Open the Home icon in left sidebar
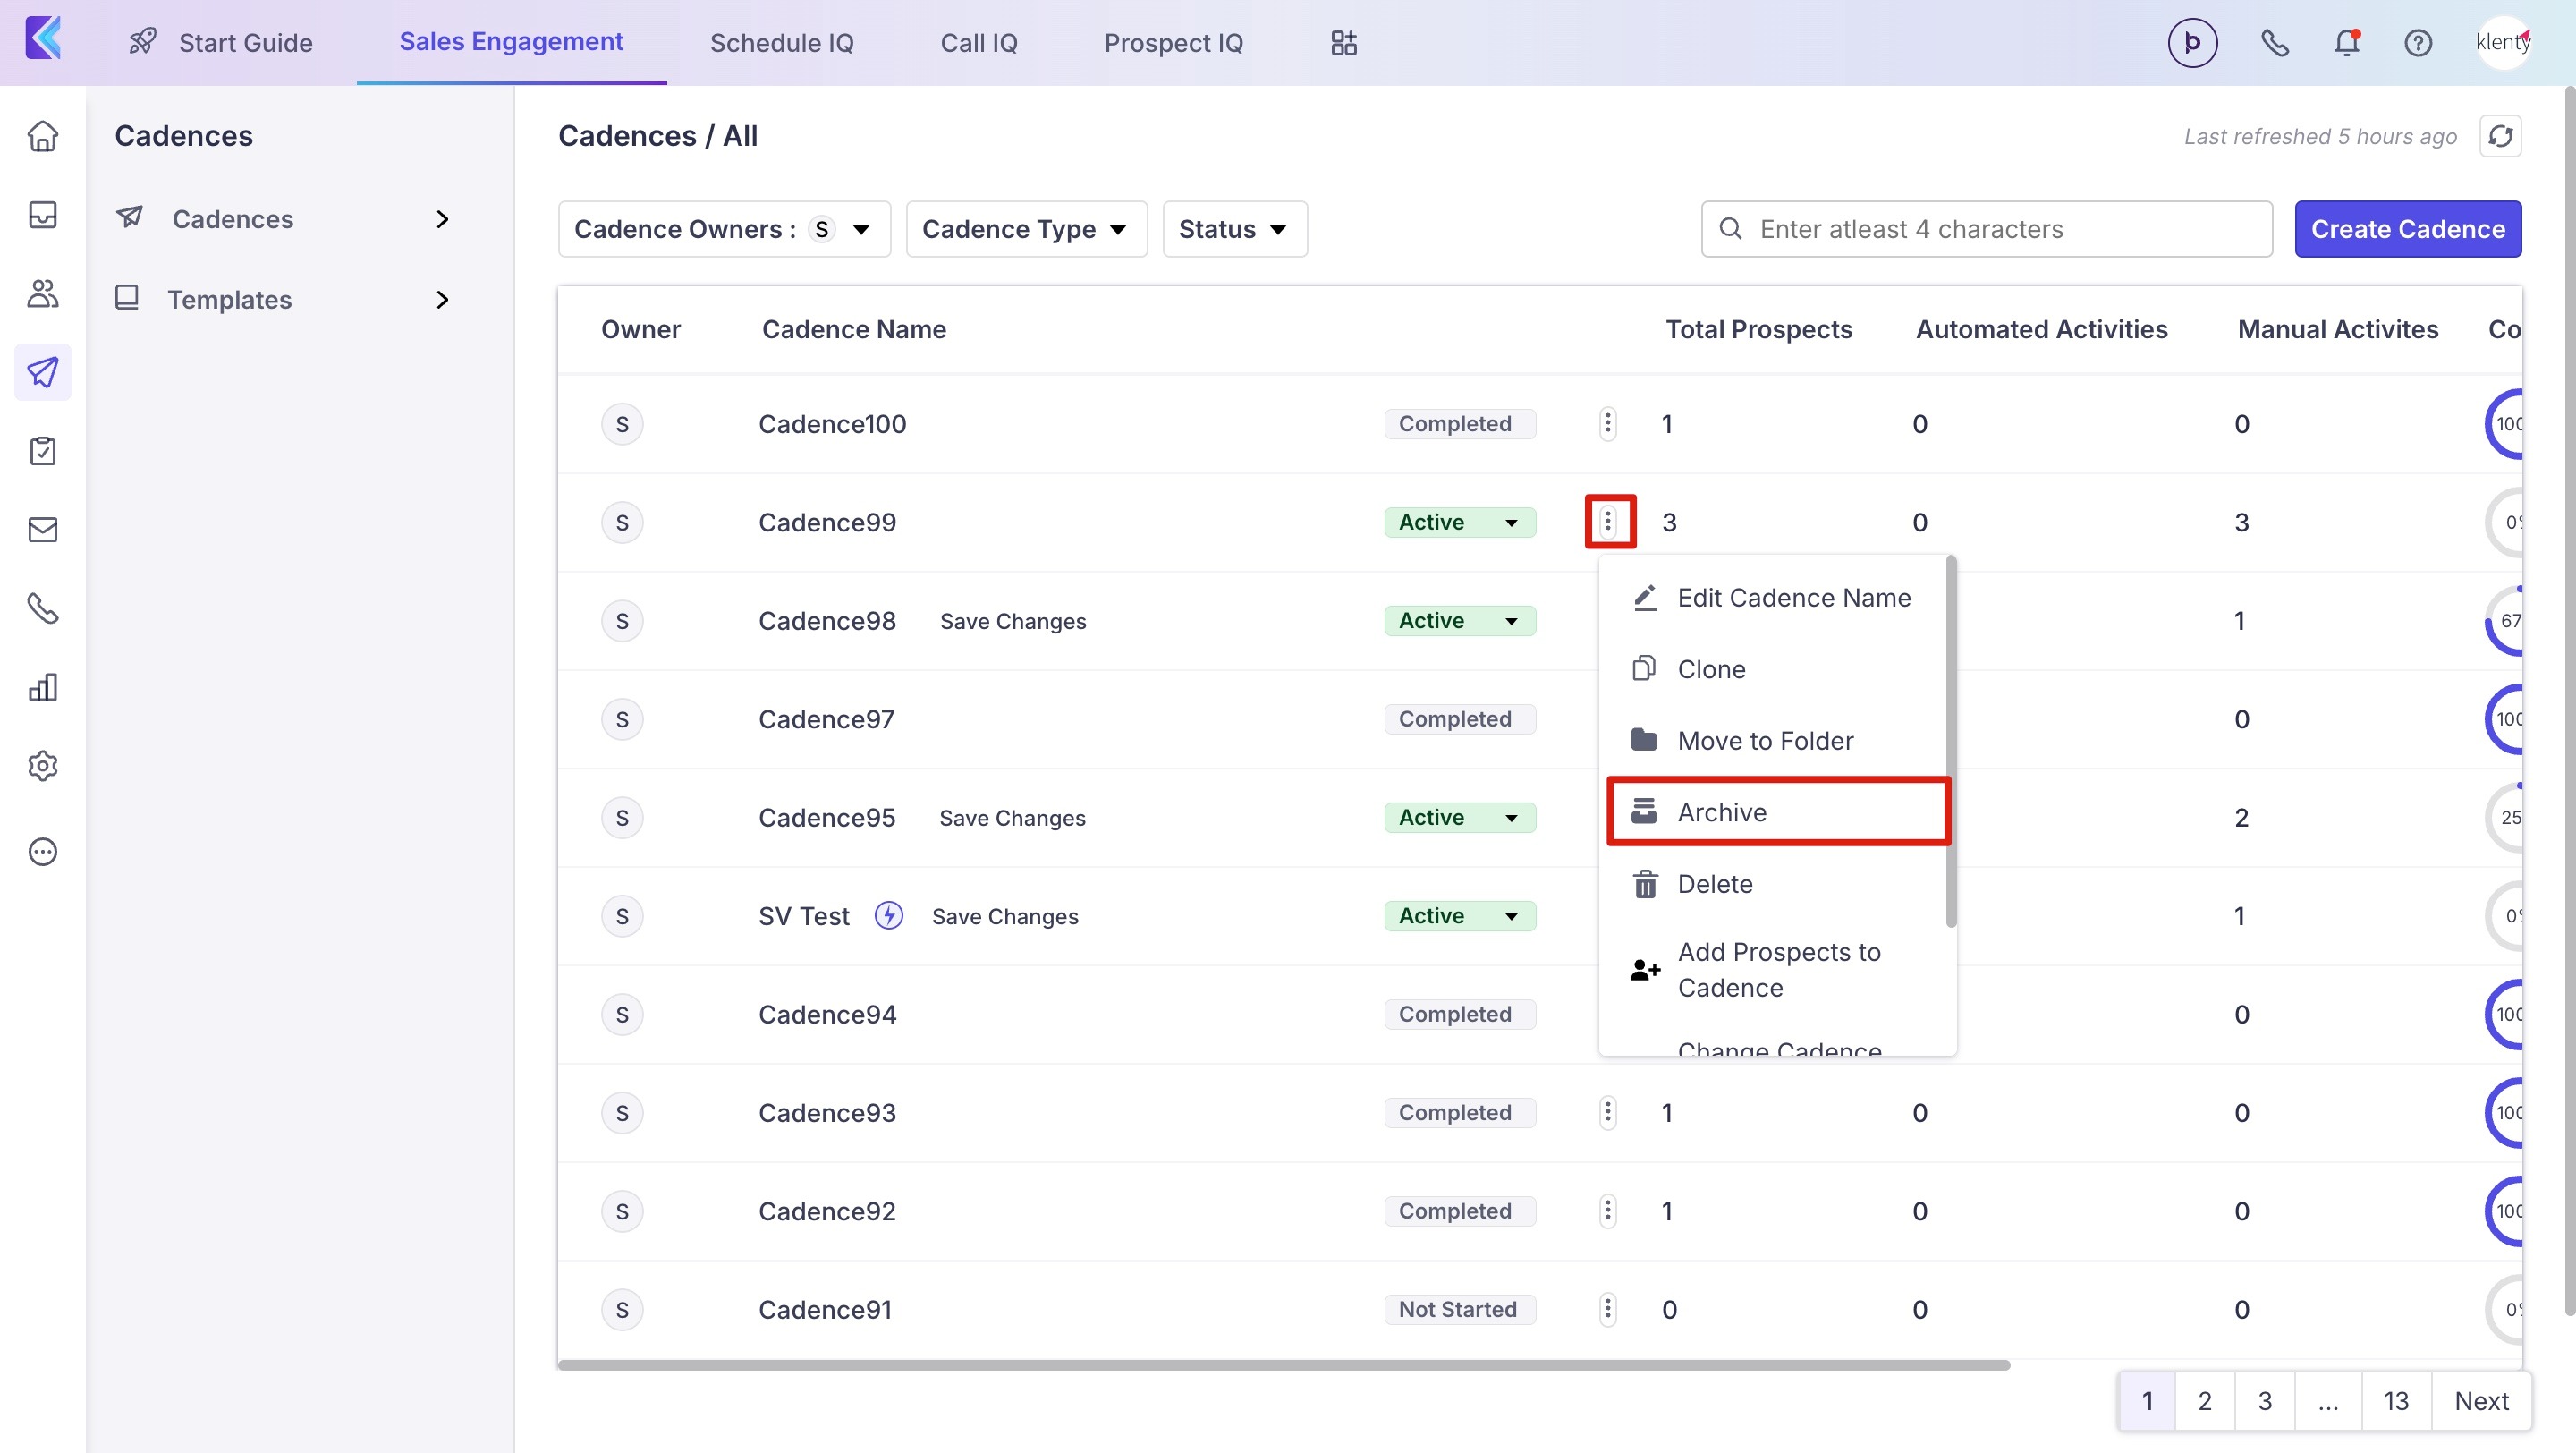The image size is (2576, 1453). 43,136
